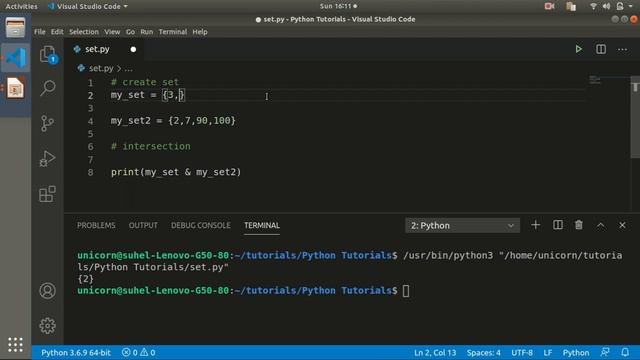Open the Extensions view icon

48,194
